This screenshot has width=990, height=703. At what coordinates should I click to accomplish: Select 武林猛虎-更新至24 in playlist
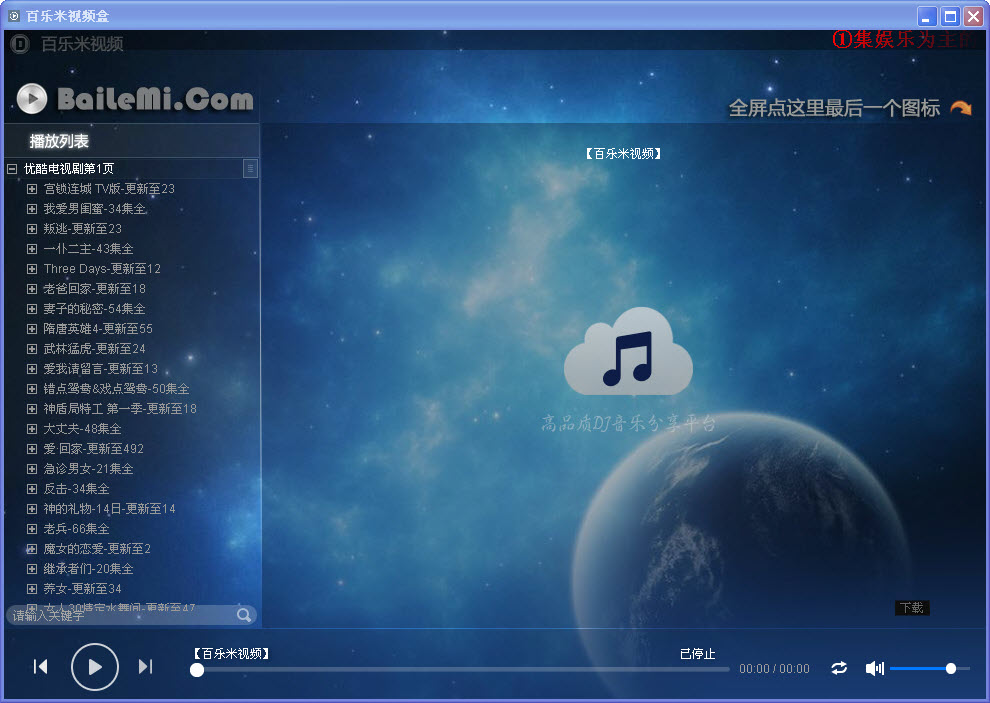pos(94,349)
